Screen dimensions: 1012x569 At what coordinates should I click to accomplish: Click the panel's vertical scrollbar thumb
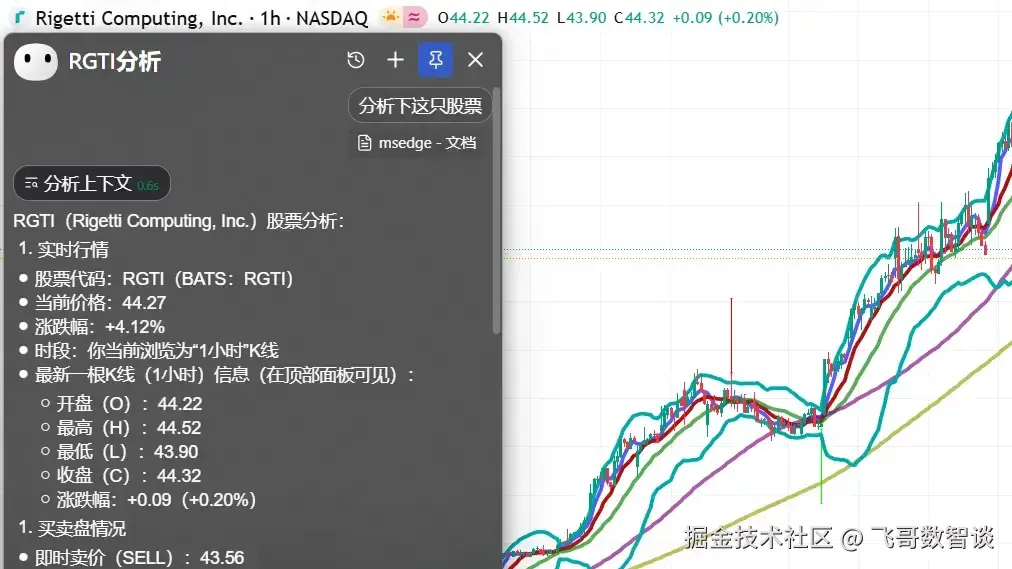496,210
